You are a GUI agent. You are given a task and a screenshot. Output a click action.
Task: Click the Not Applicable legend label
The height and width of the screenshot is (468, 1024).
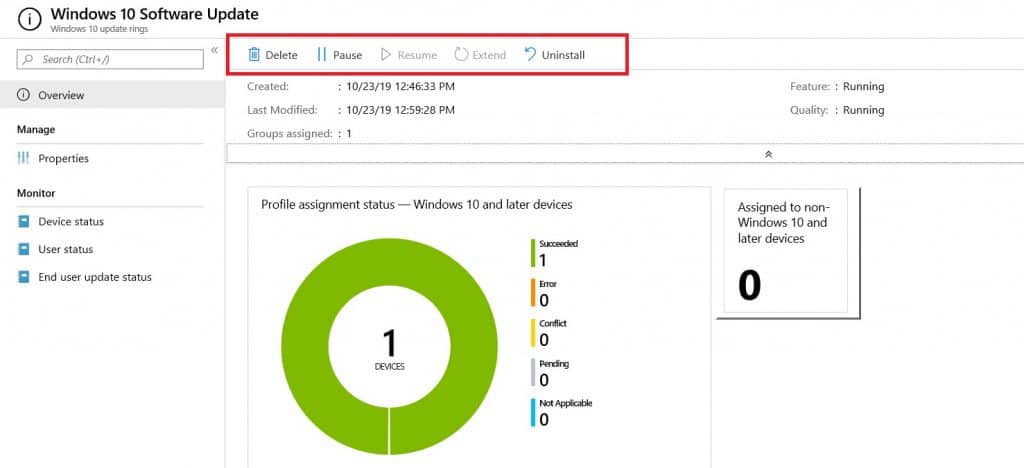[566, 403]
